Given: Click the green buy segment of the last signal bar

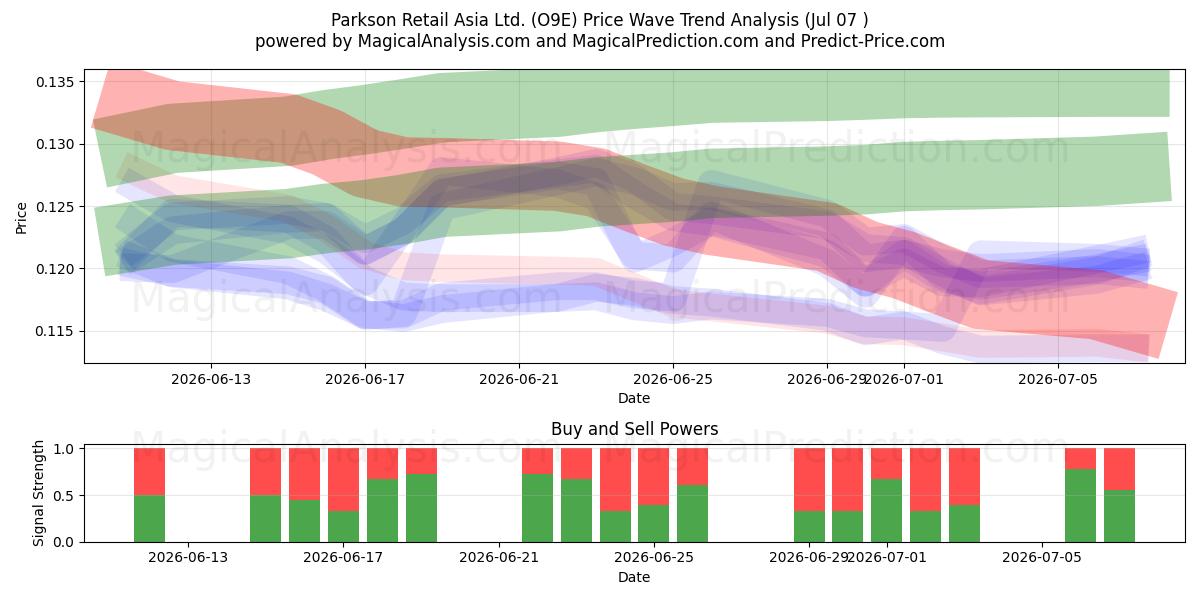Looking at the screenshot, I should click(x=1120, y=516).
